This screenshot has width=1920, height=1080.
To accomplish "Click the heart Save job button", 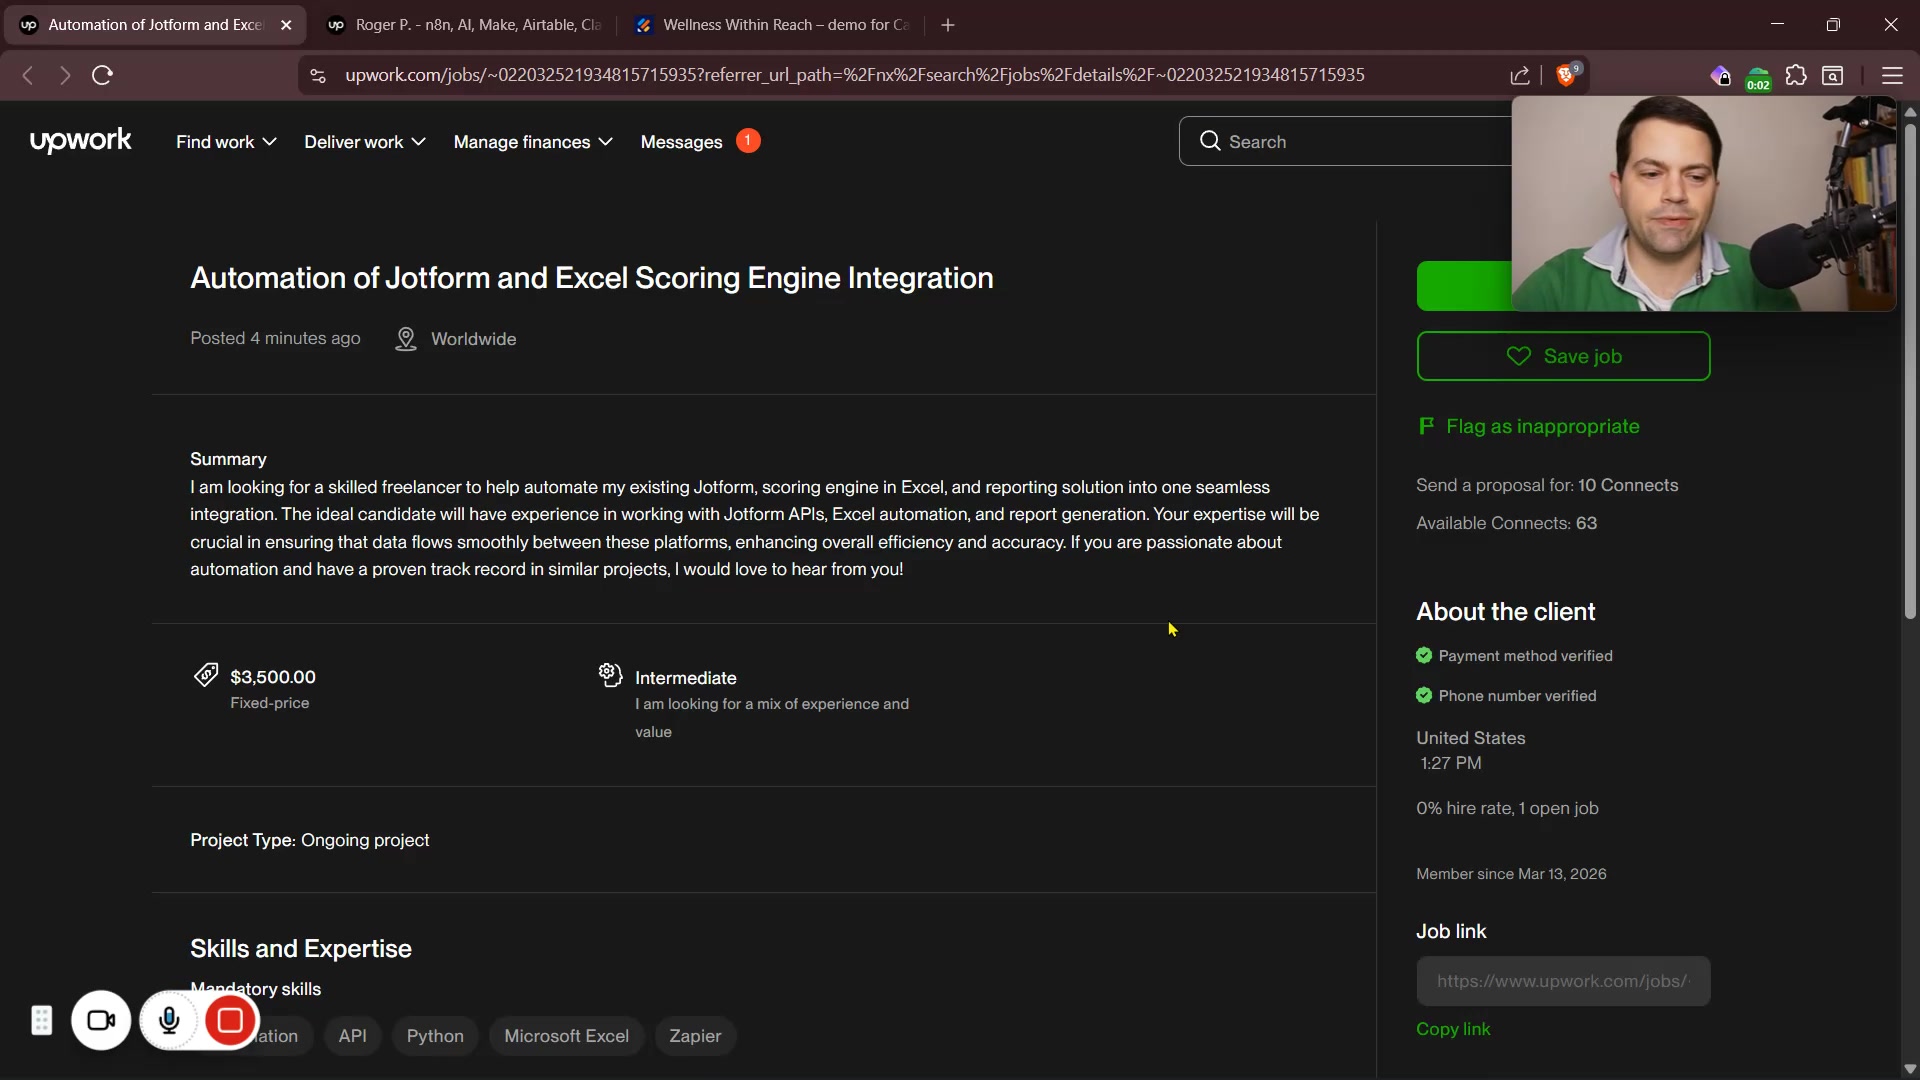I will coord(1562,356).
